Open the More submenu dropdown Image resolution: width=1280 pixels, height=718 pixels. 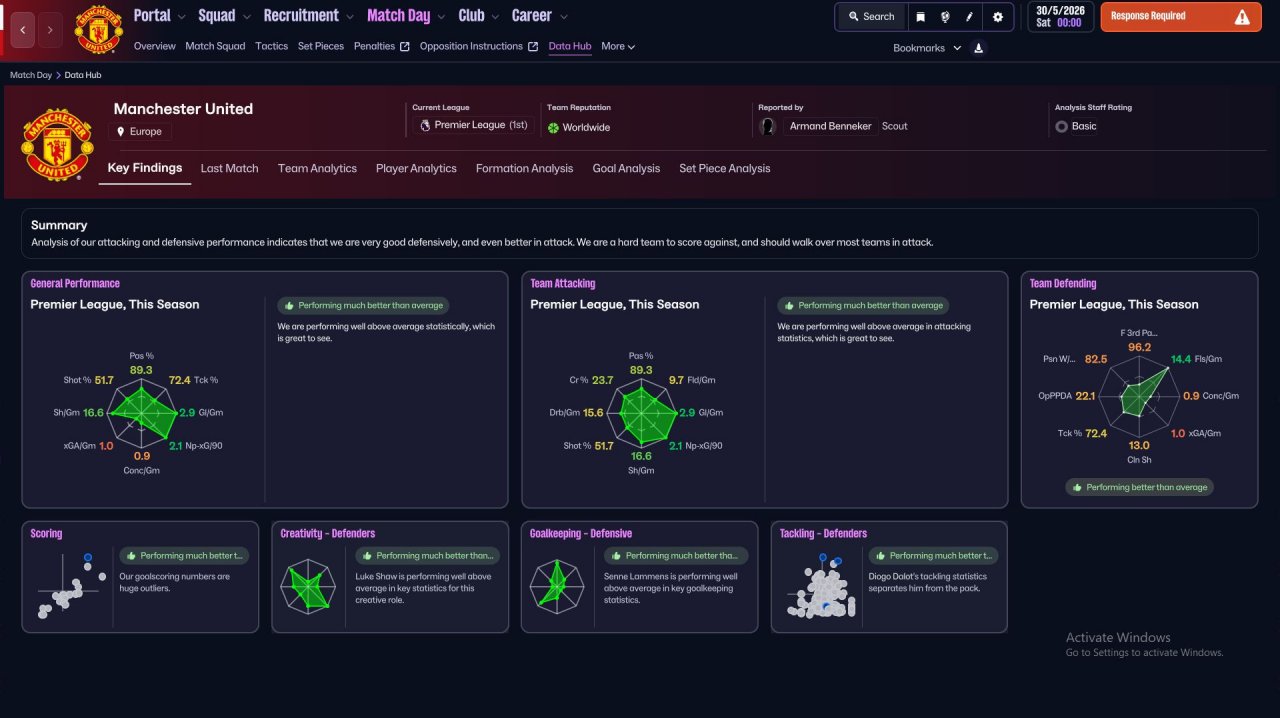point(618,47)
